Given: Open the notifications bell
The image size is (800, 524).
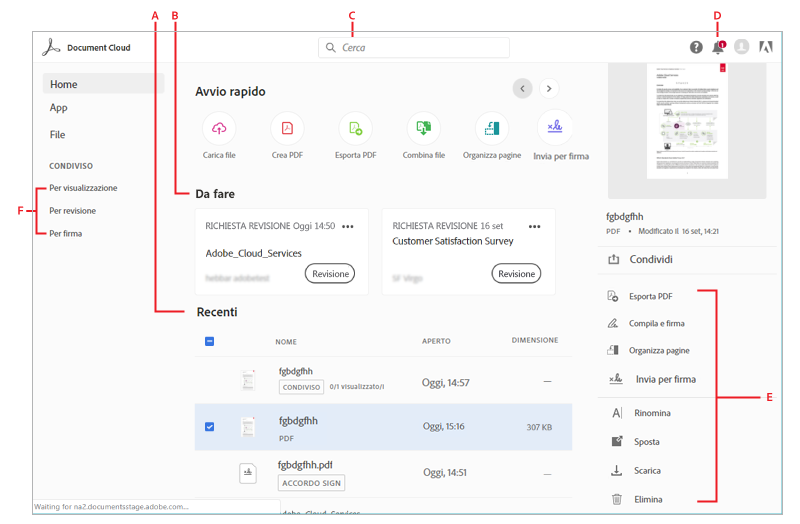Looking at the screenshot, I should click(718, 47).
